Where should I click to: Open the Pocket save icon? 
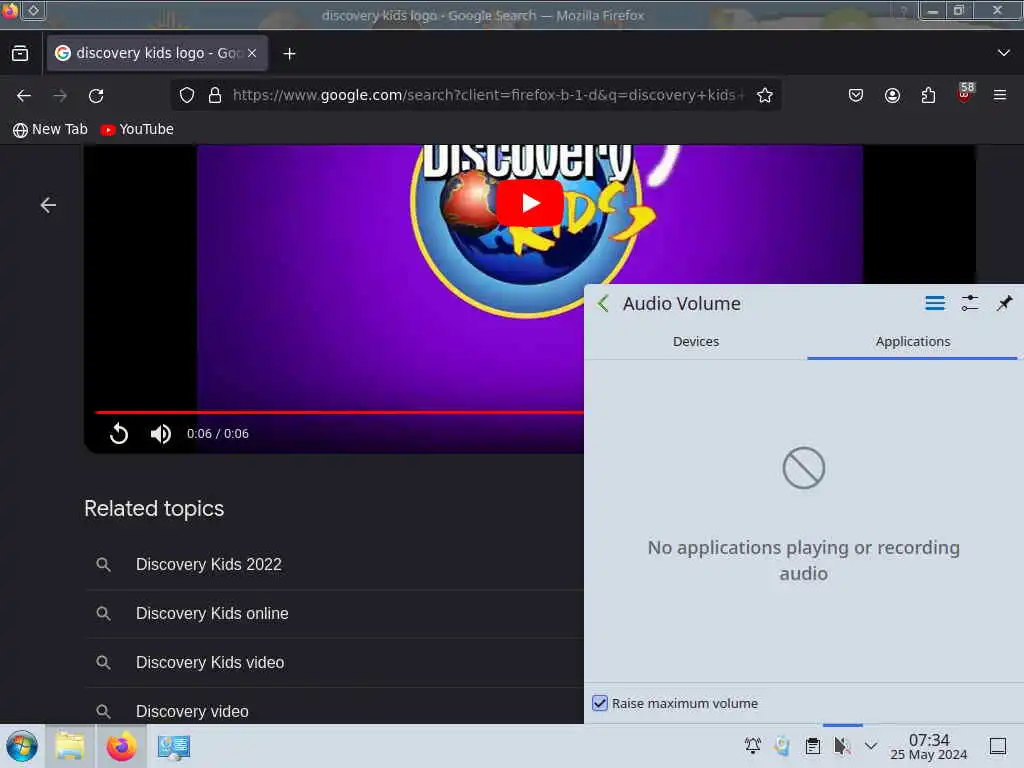point(856,95)
